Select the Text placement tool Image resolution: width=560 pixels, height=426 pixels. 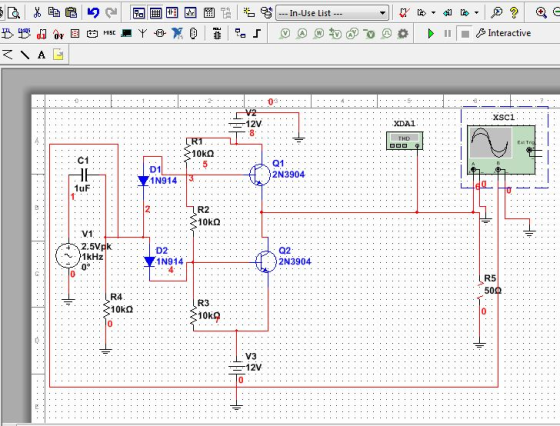coord(41,55)
